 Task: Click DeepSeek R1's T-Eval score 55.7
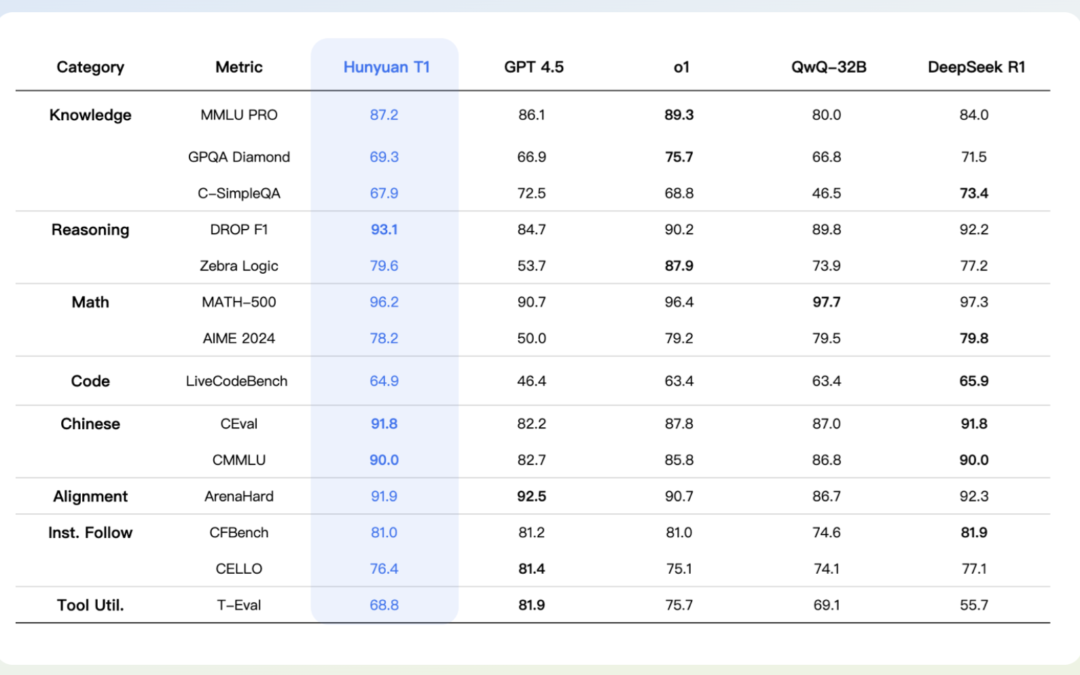[973, 605]
